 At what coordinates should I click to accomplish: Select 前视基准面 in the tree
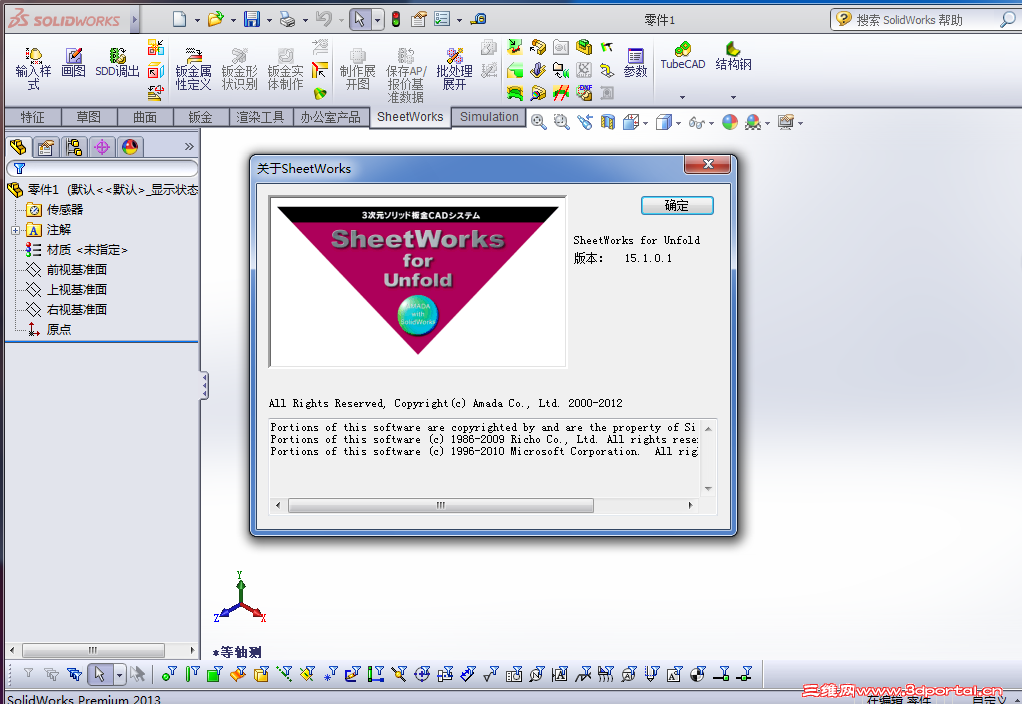[66, 270]
